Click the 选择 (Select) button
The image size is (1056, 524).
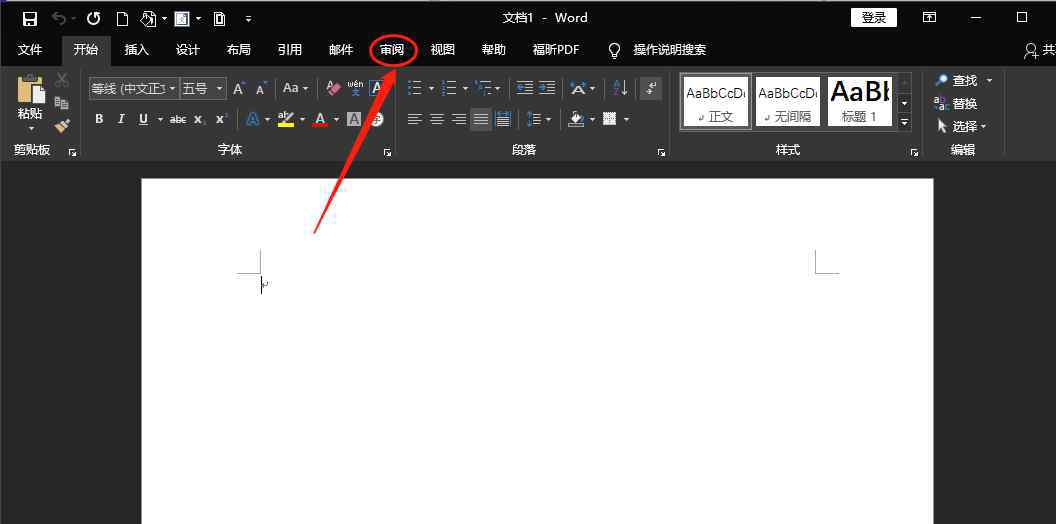point(962,127)
